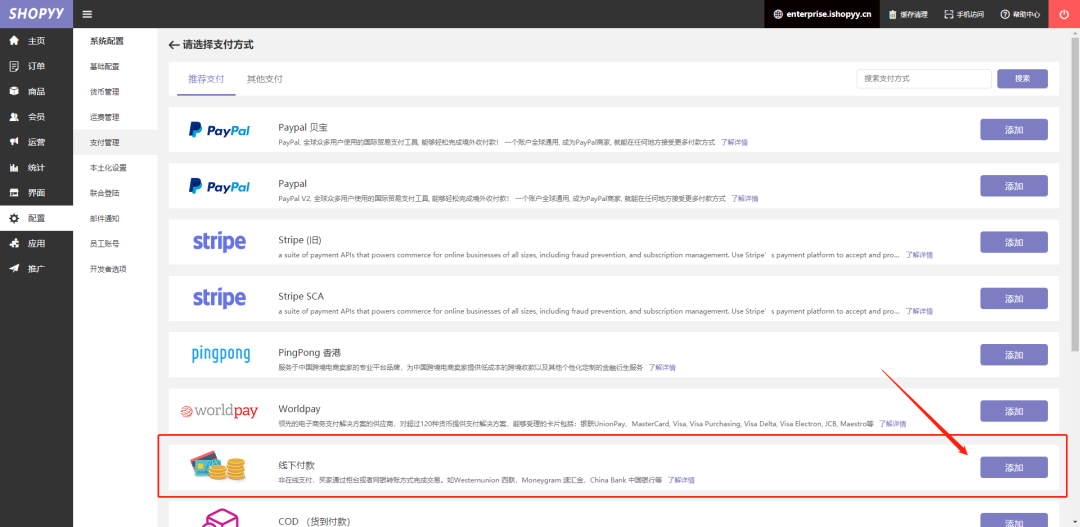Screen dimensions: 1080x527
Task: Click 缓存清理 clear cache in the header
Action: 907,14
